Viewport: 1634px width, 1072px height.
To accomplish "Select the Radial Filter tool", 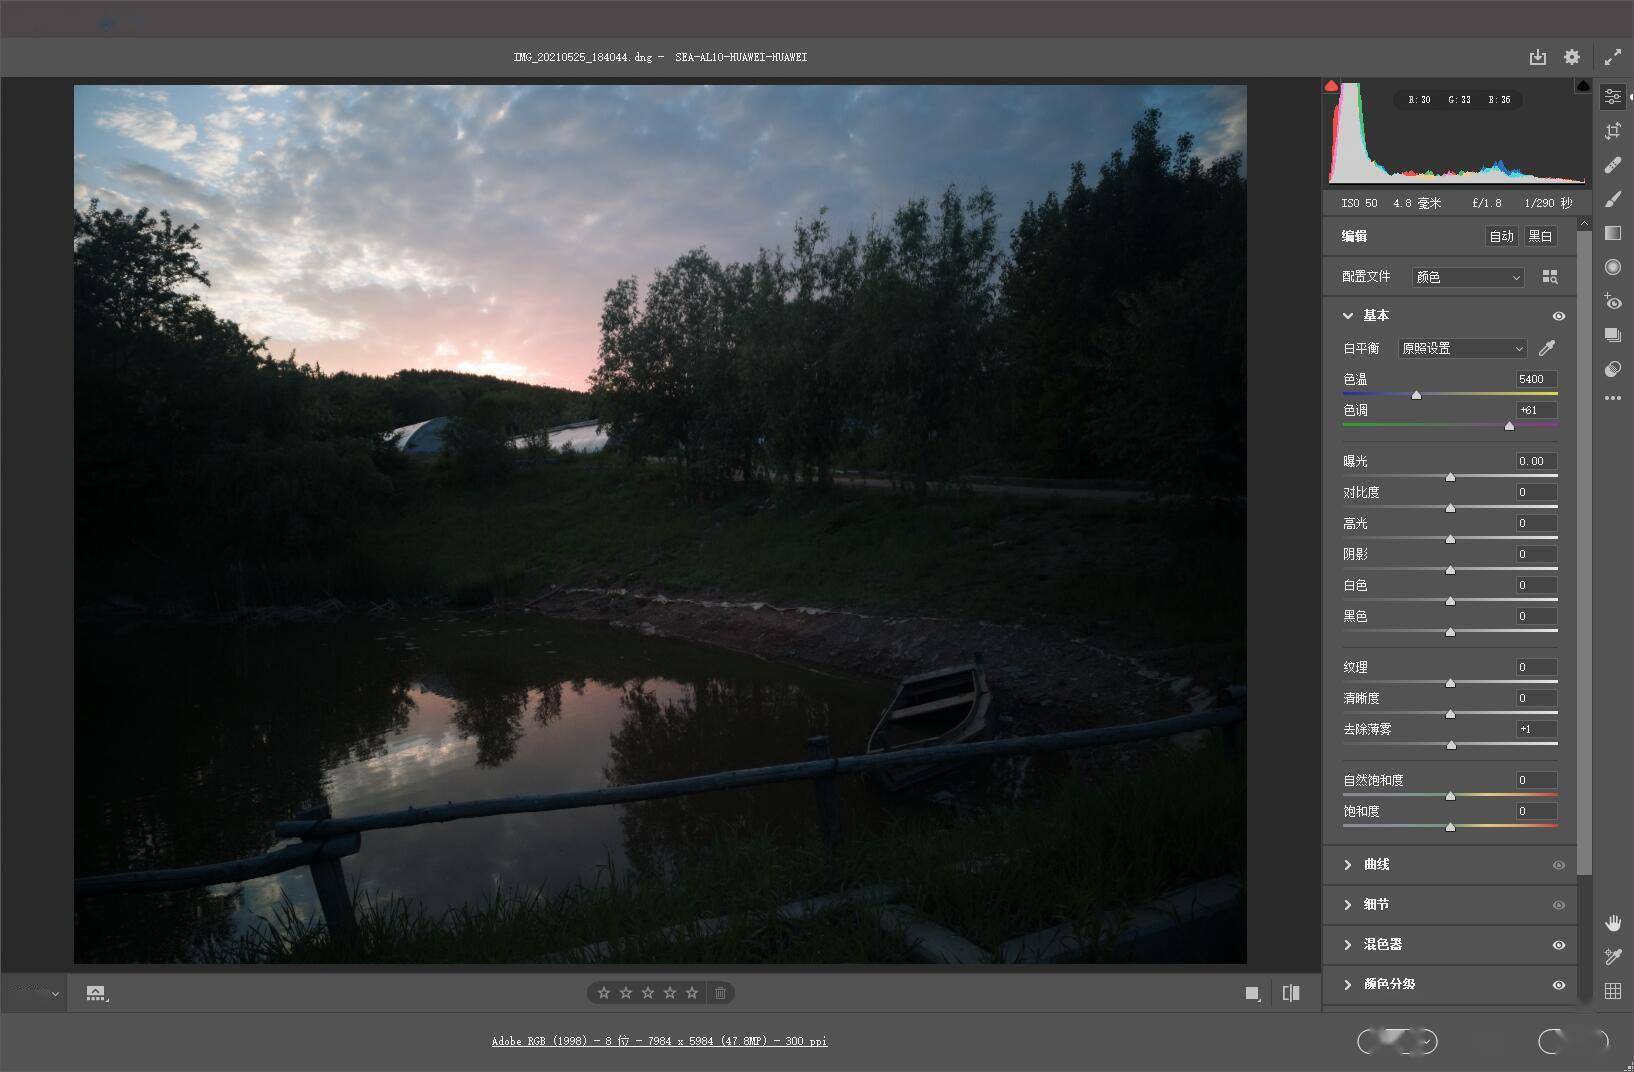I will [x=1612, y=267].
